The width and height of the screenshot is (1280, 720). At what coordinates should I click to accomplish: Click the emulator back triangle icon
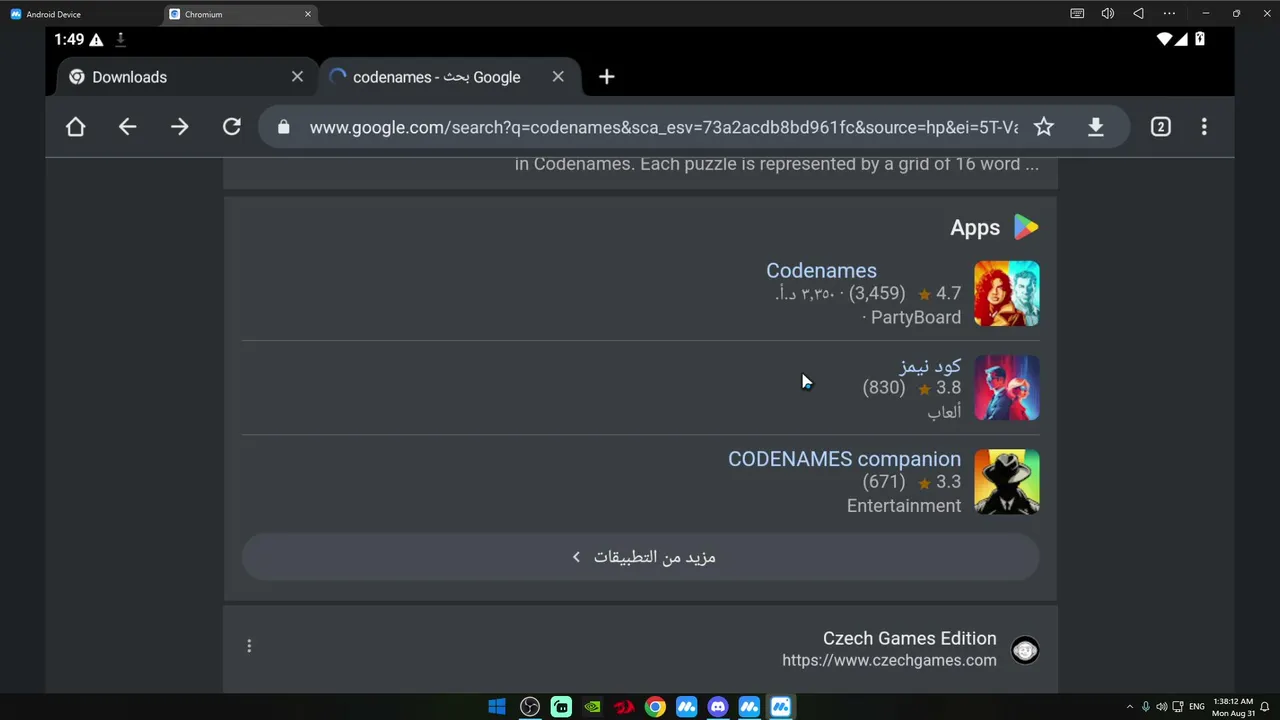[1138, 14]
